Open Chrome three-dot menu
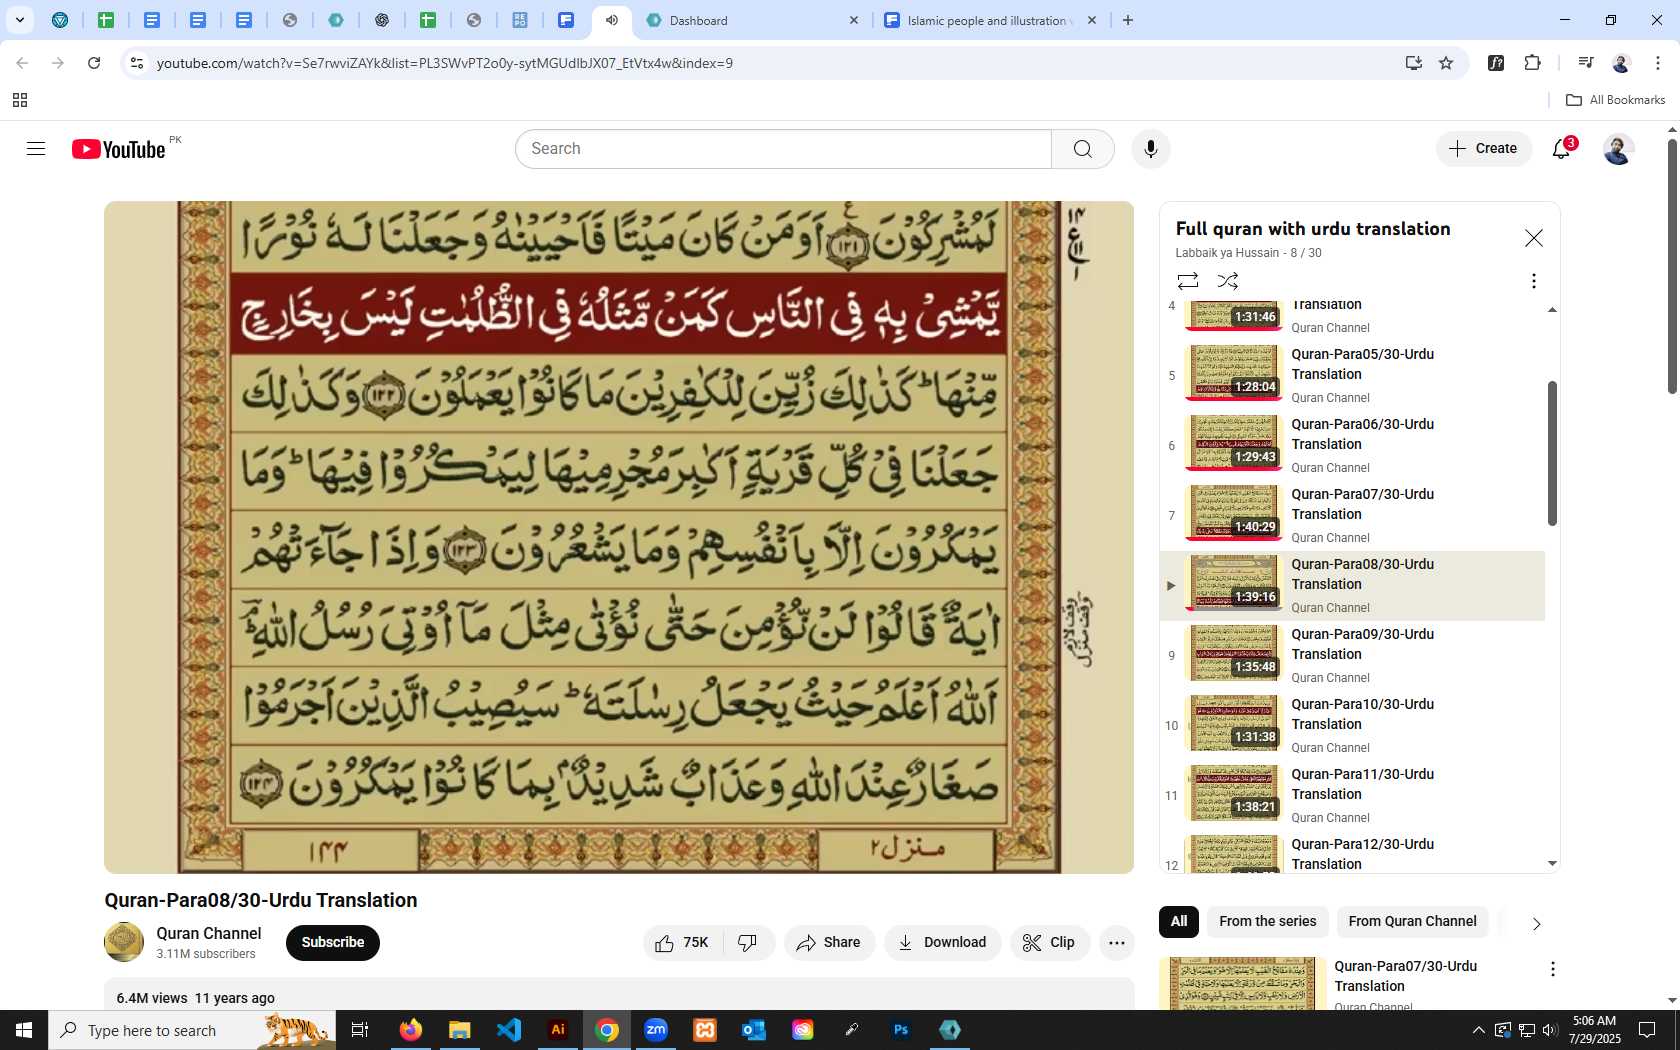Screen dimensions: 1680x1050 point(1657,63)
